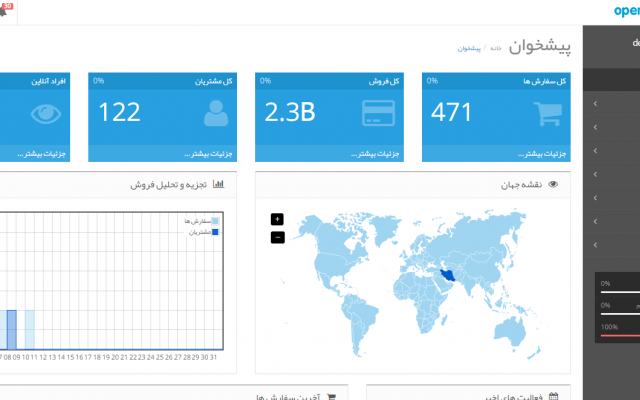
Task: Click the 471 total orders value
Action: tap(451, 112)
